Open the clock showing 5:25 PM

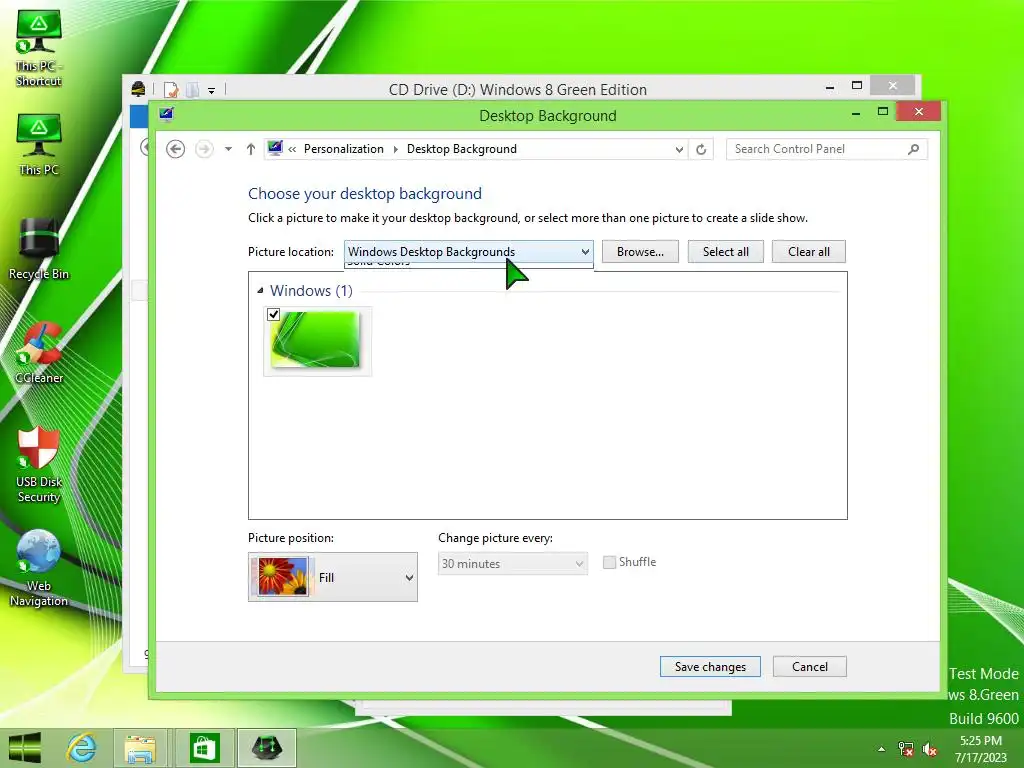click(981, 748)
